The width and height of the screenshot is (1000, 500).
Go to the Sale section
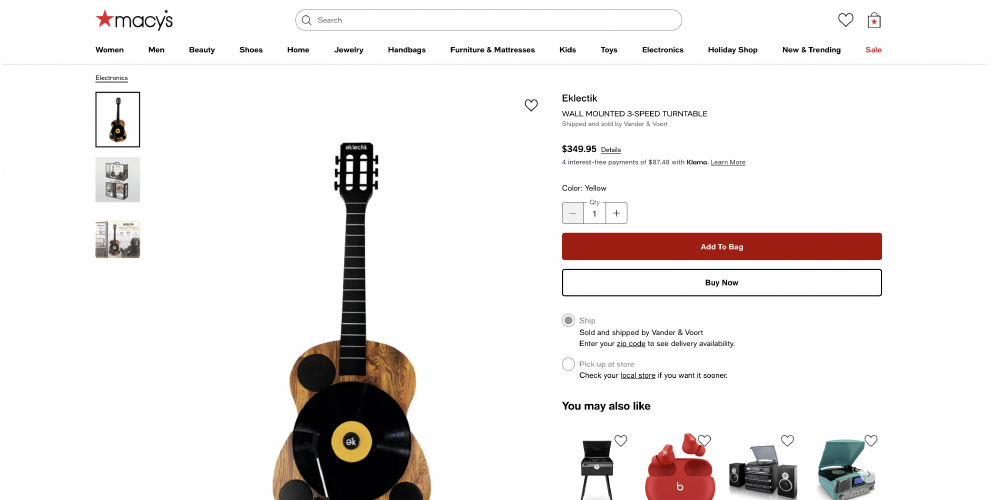pos(873,50)
